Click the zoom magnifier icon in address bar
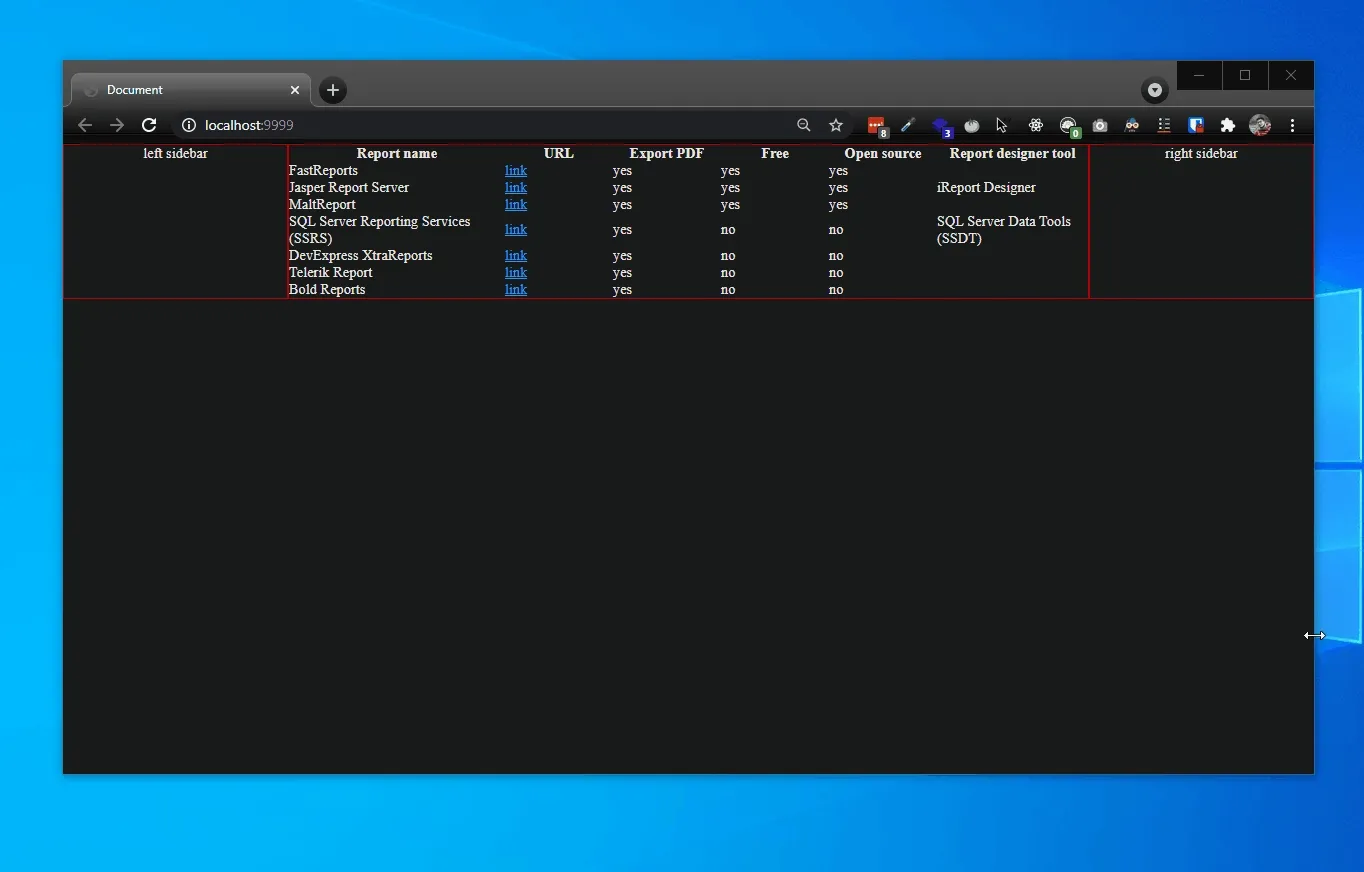The height and width of the screenshot is (872, 1364). [804, 125]
